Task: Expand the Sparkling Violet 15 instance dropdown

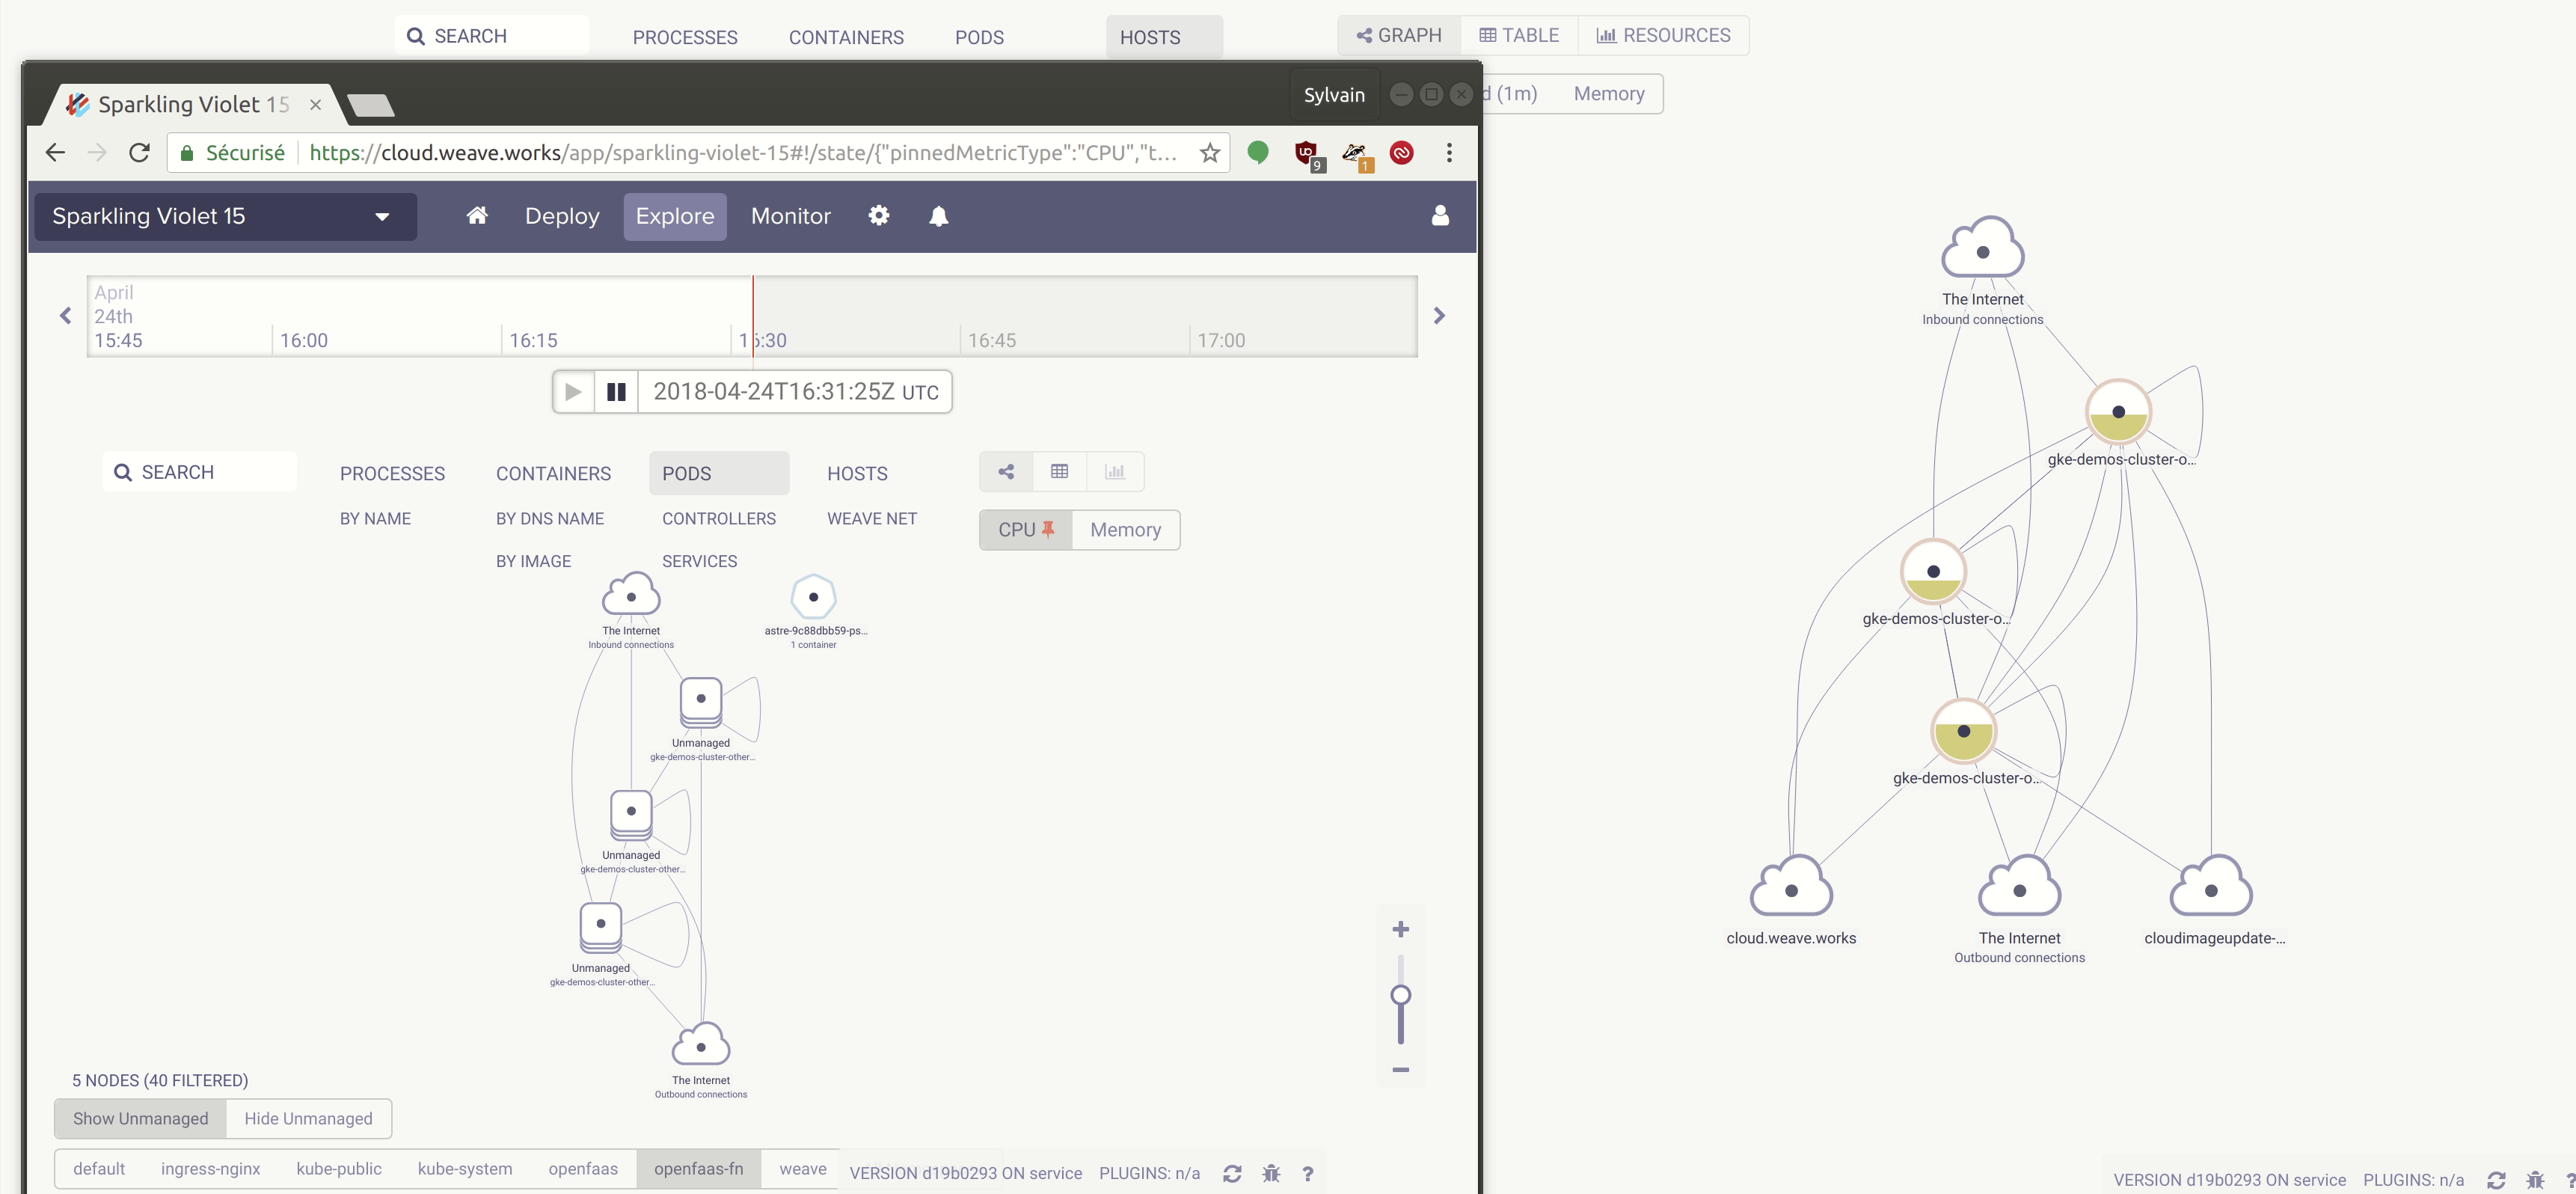Action: pos(382,217)
